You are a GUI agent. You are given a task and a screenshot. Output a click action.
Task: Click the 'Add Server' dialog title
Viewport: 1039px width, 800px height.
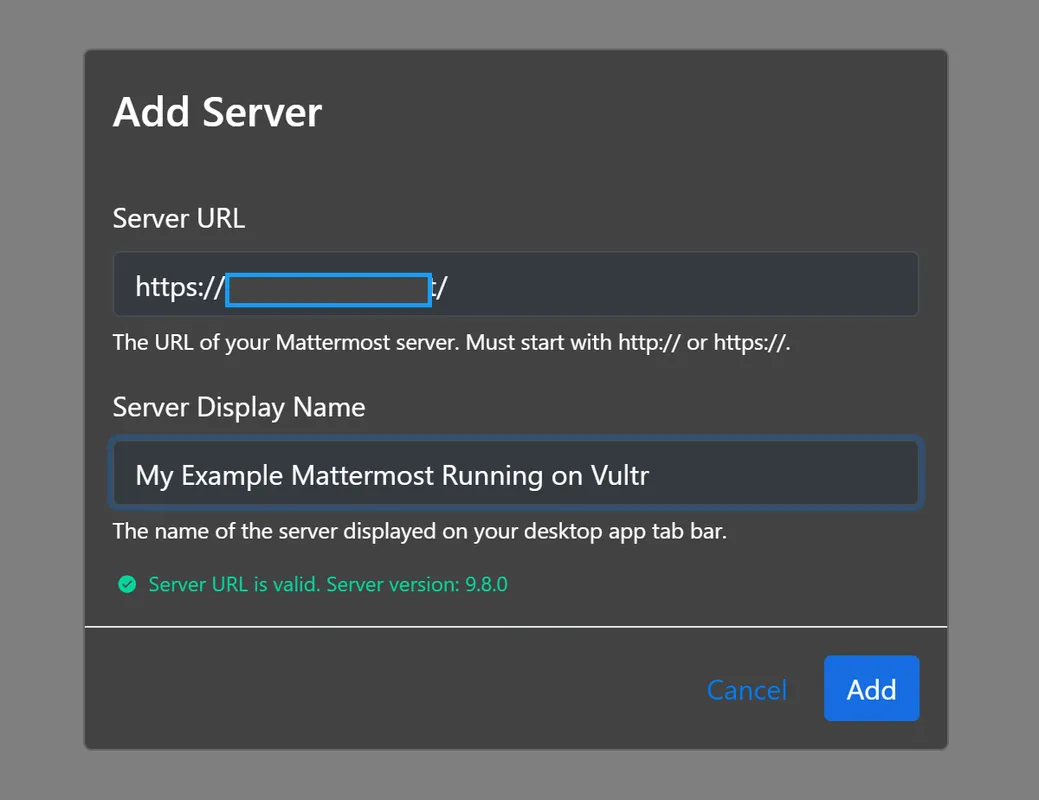(217, 111)
